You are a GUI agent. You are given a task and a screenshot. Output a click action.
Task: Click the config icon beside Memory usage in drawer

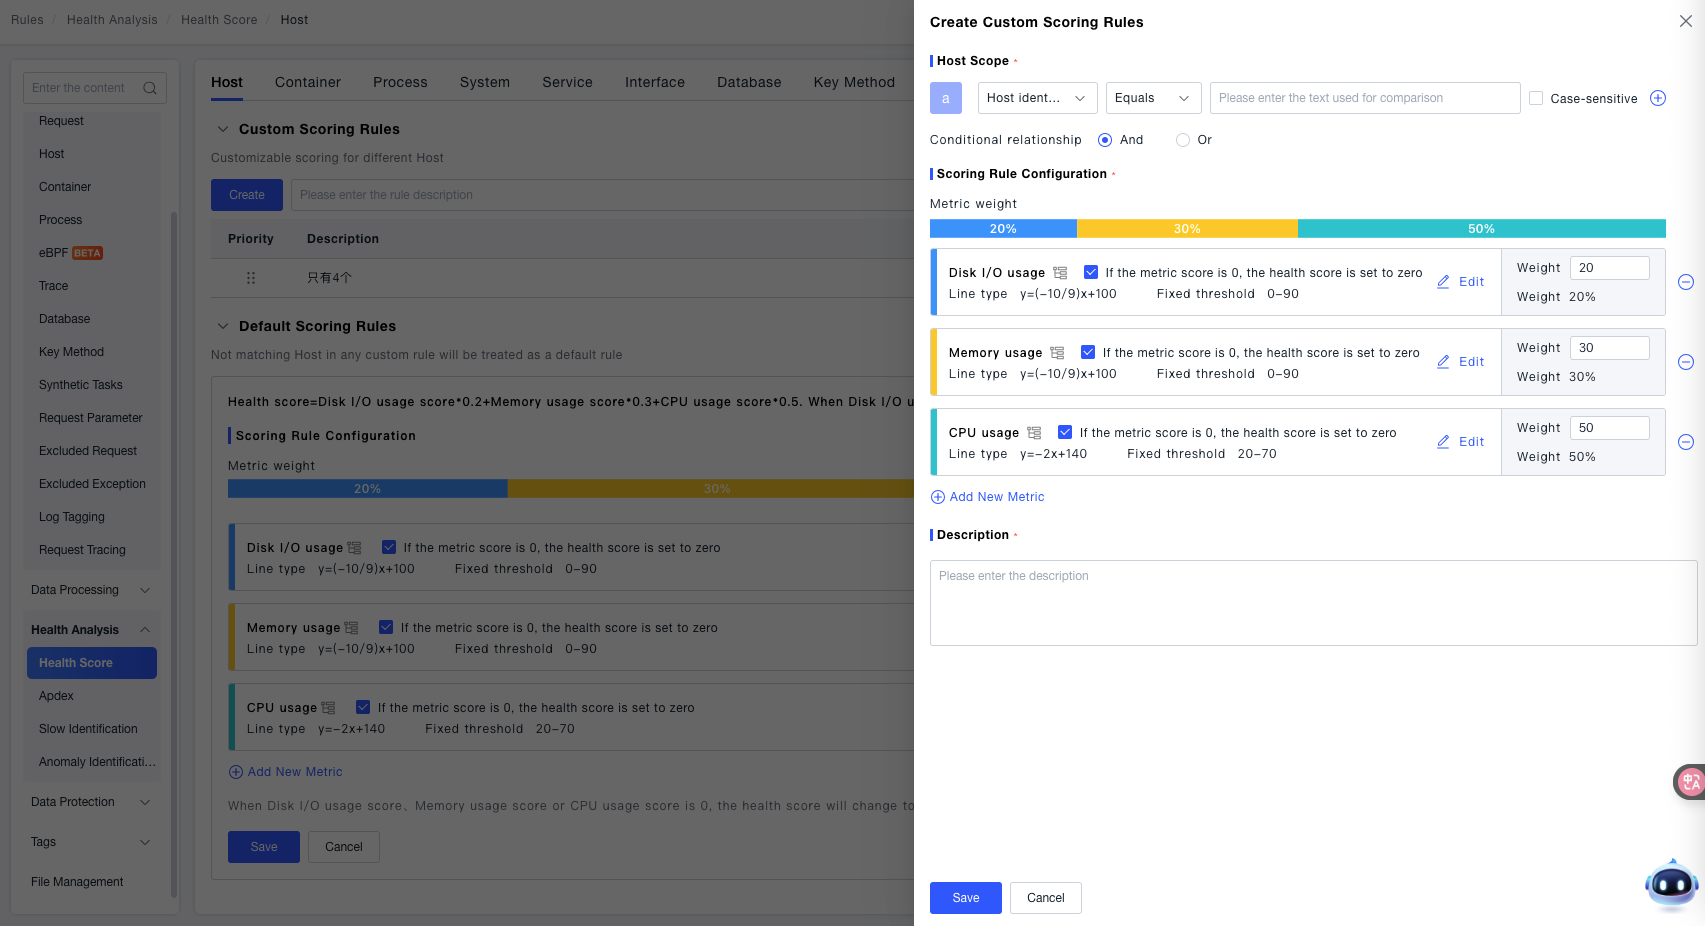[1057, 353]
